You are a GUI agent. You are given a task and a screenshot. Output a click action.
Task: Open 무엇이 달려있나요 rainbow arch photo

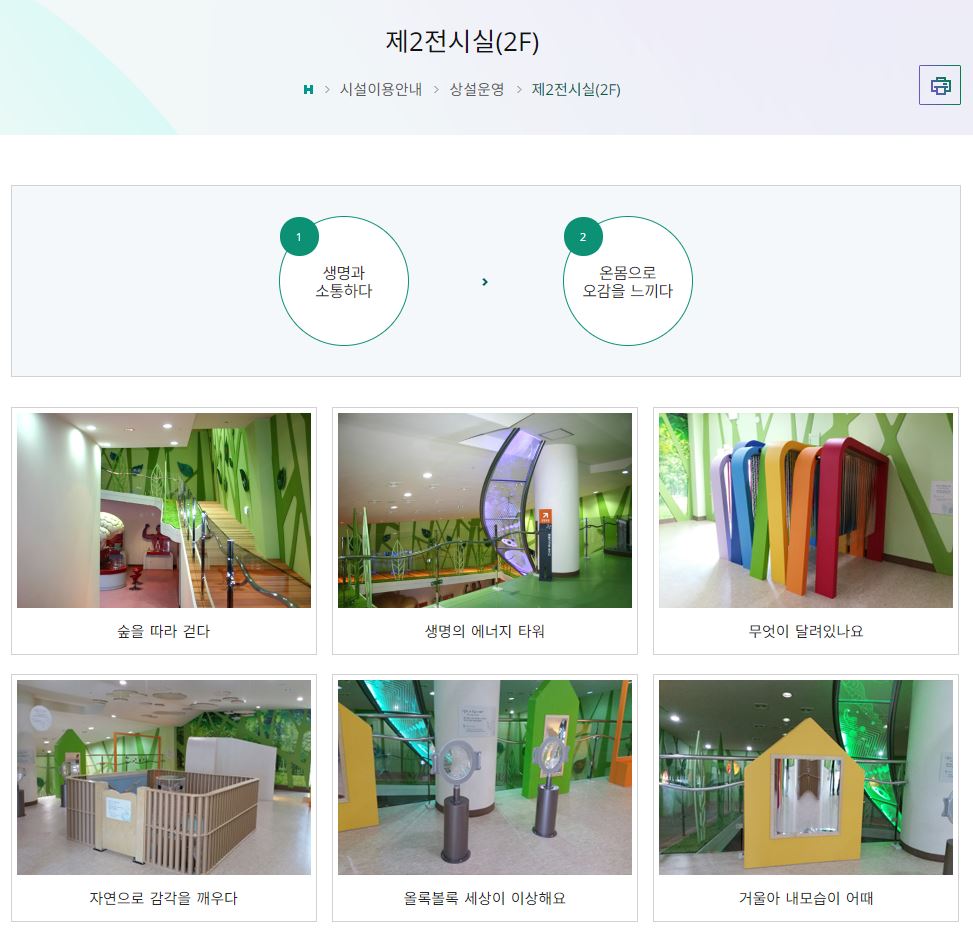(x=805, y=510)
